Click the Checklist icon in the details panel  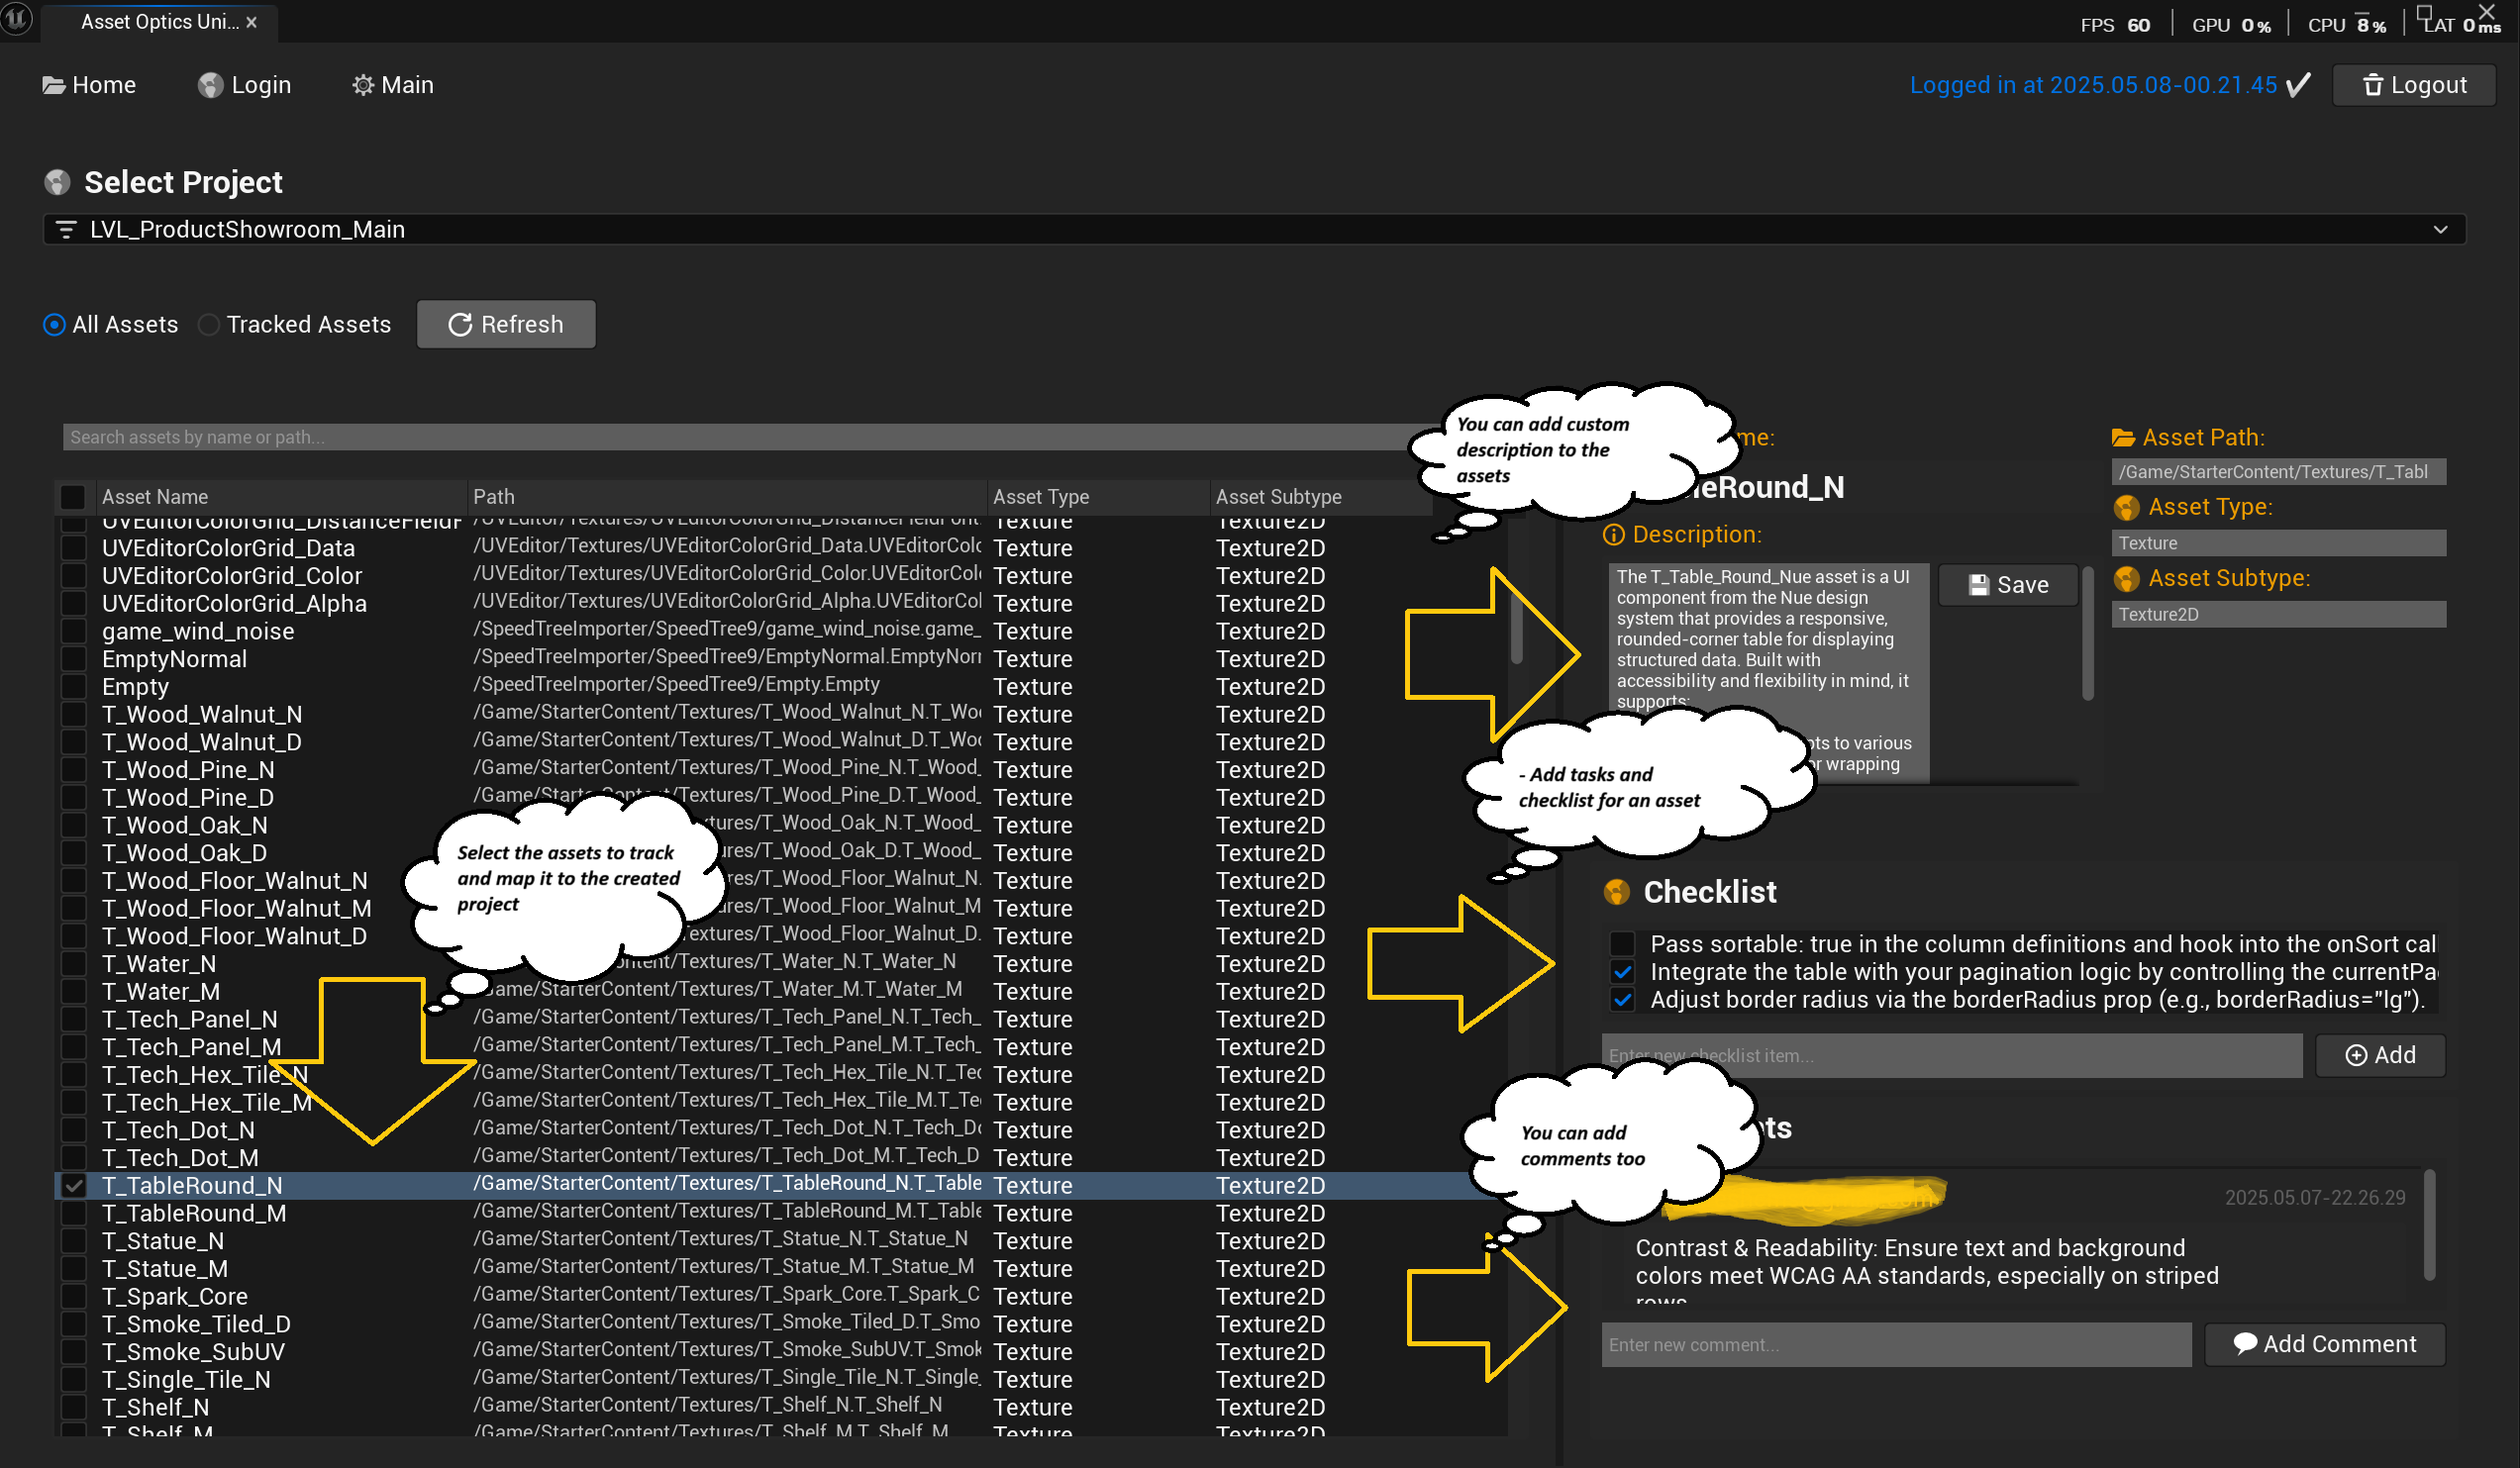1617,892
